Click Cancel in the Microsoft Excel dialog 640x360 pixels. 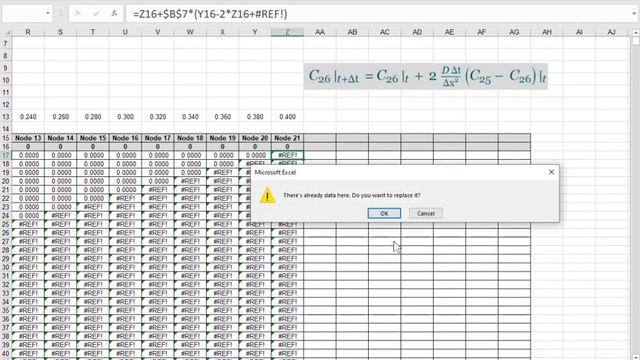pos(426,213)
